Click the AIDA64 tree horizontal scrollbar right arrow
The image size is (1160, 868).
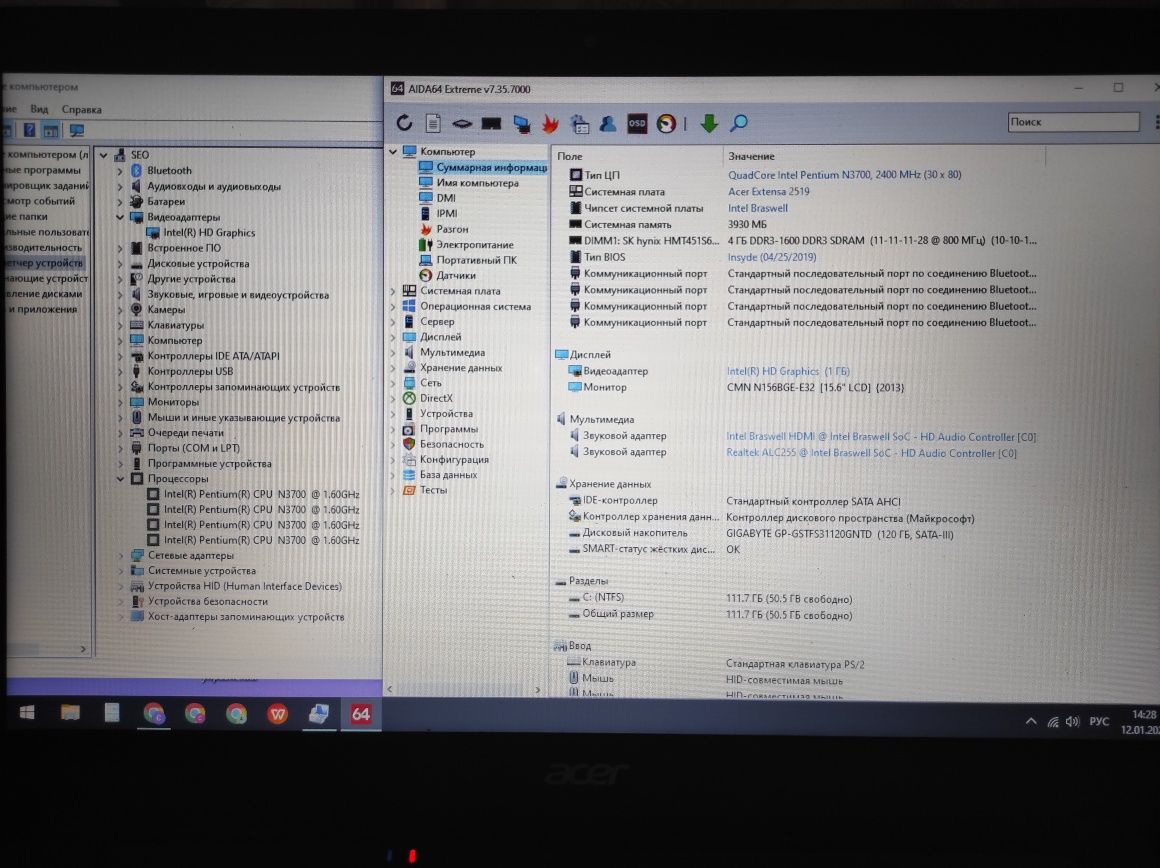tap(538, 690)
